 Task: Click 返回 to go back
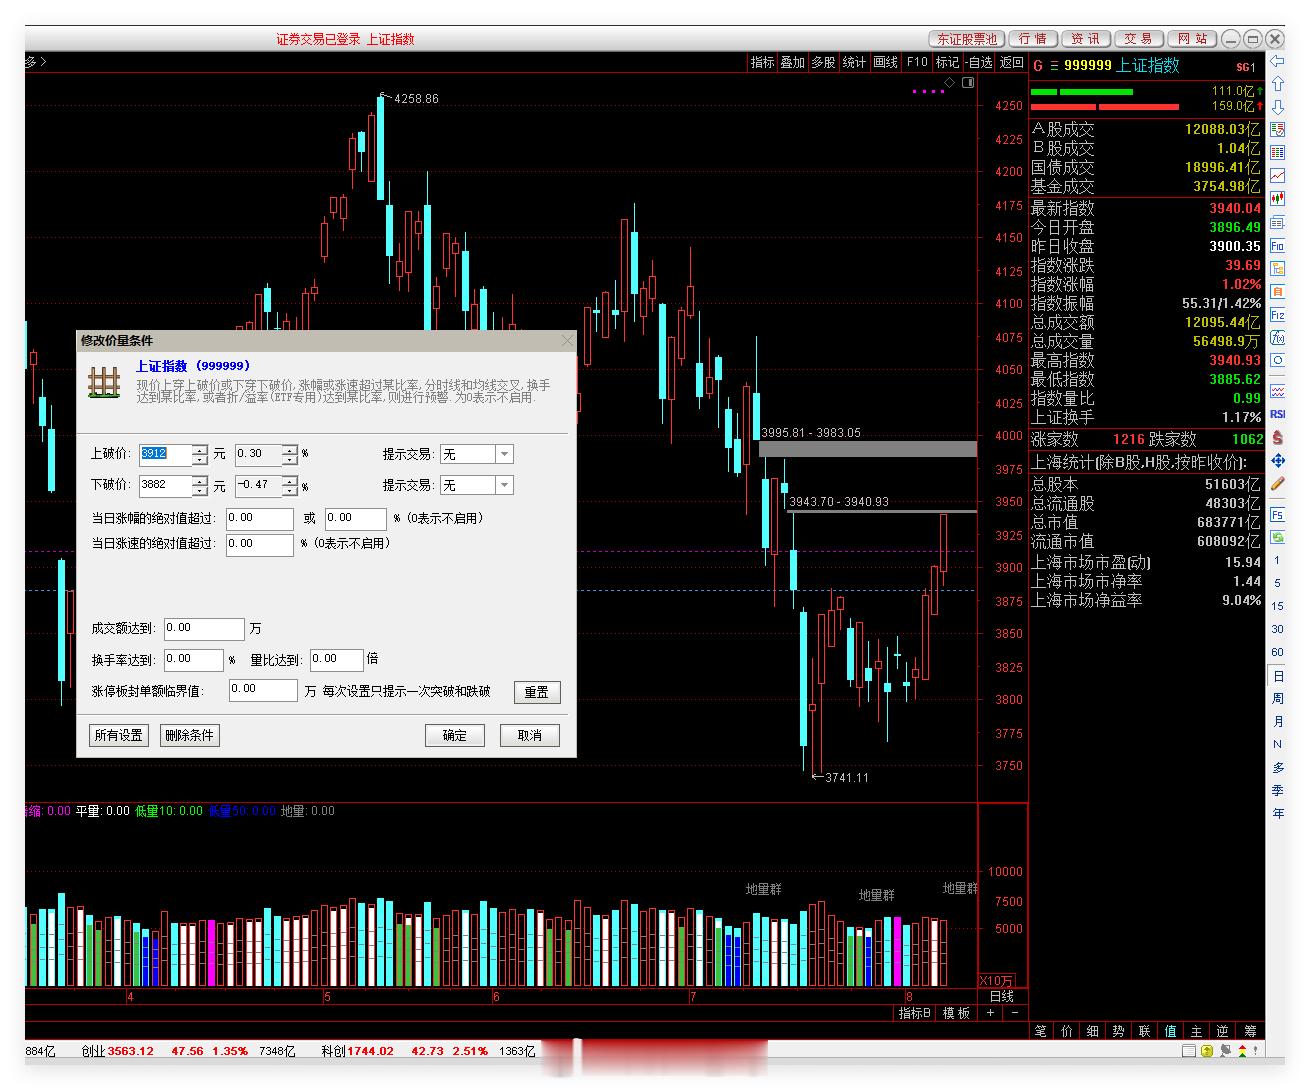coord(1012,62)
